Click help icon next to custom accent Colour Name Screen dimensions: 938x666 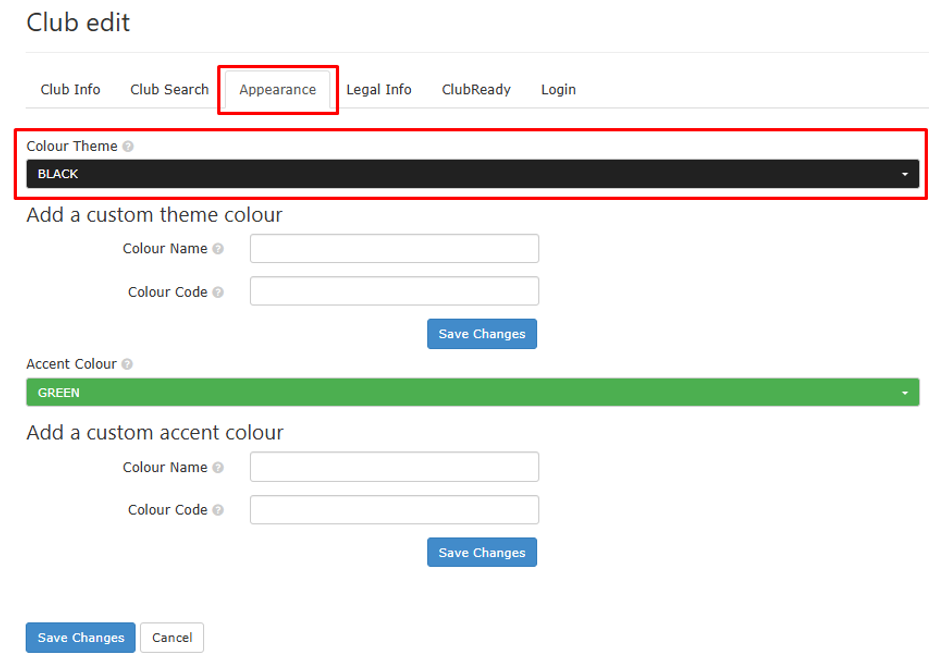click(x=218, y=468)
